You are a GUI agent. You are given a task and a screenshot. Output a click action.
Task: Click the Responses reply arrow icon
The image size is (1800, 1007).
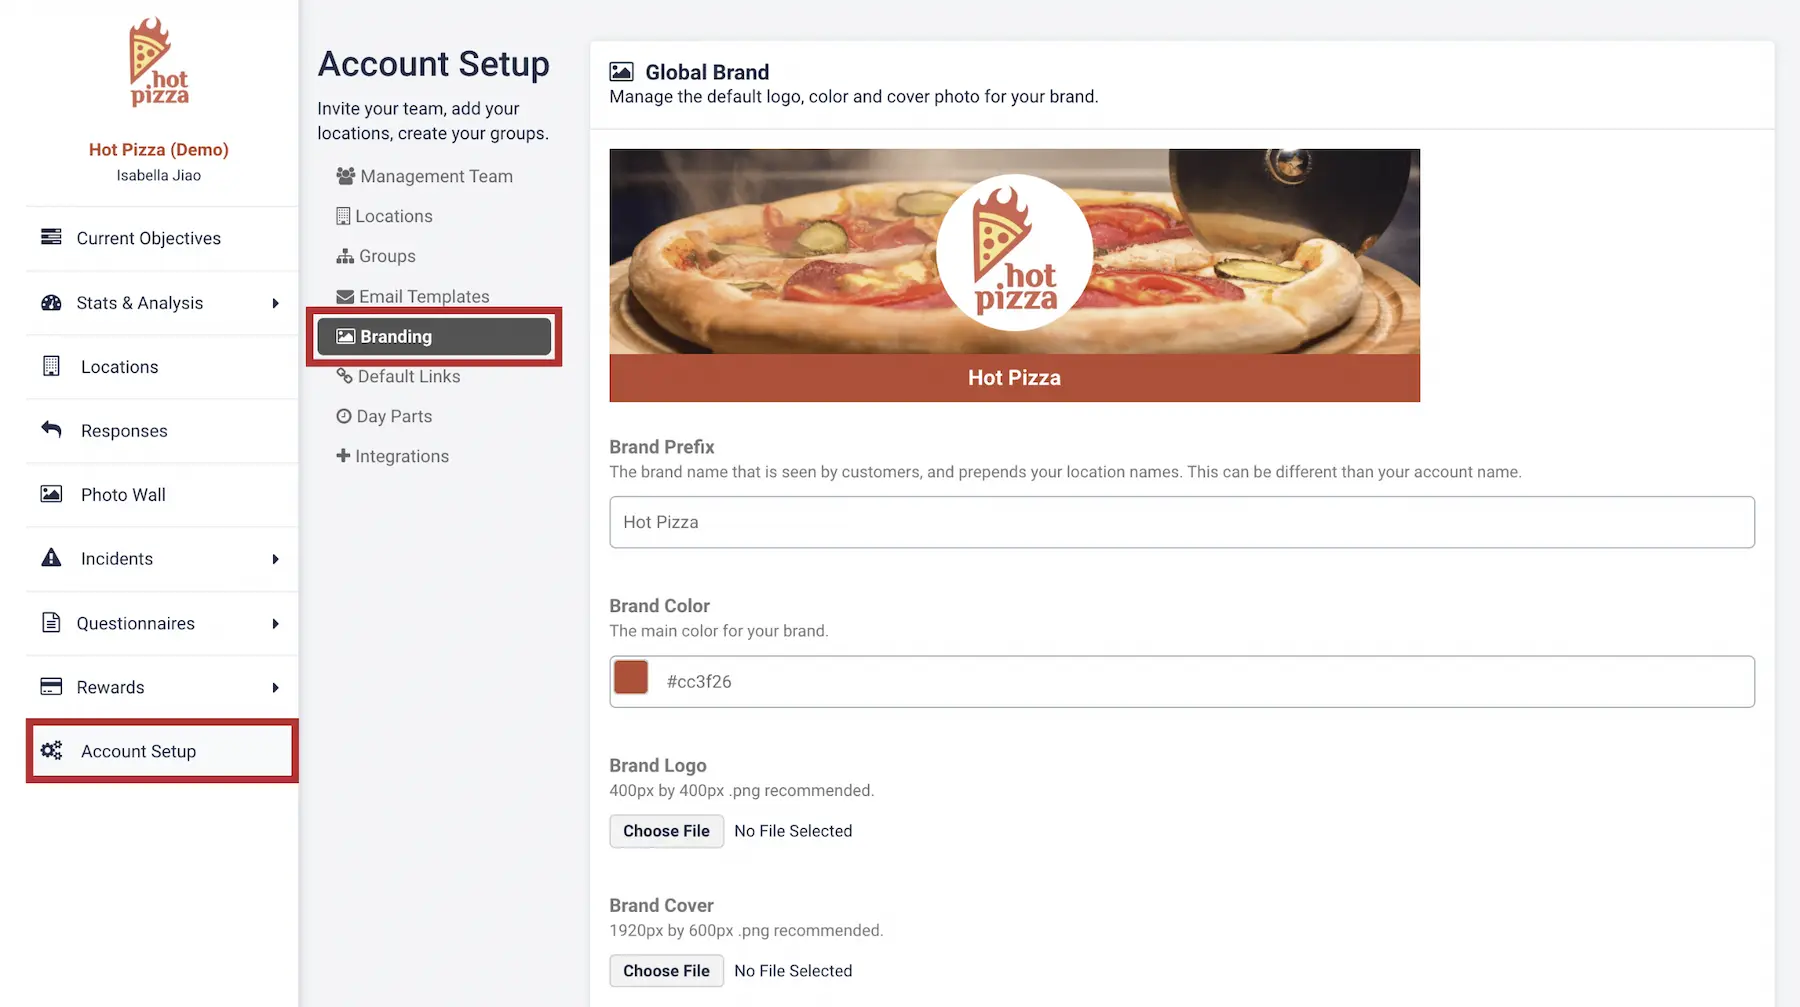(51, 429)
